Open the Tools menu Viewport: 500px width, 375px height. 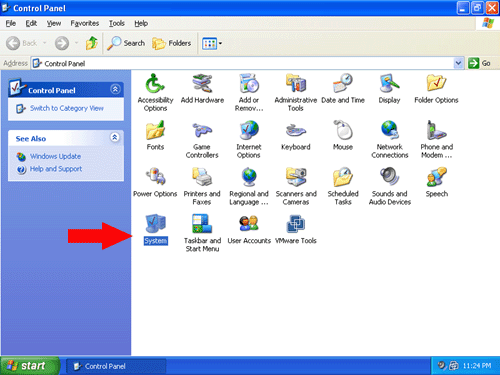(117, 23)
